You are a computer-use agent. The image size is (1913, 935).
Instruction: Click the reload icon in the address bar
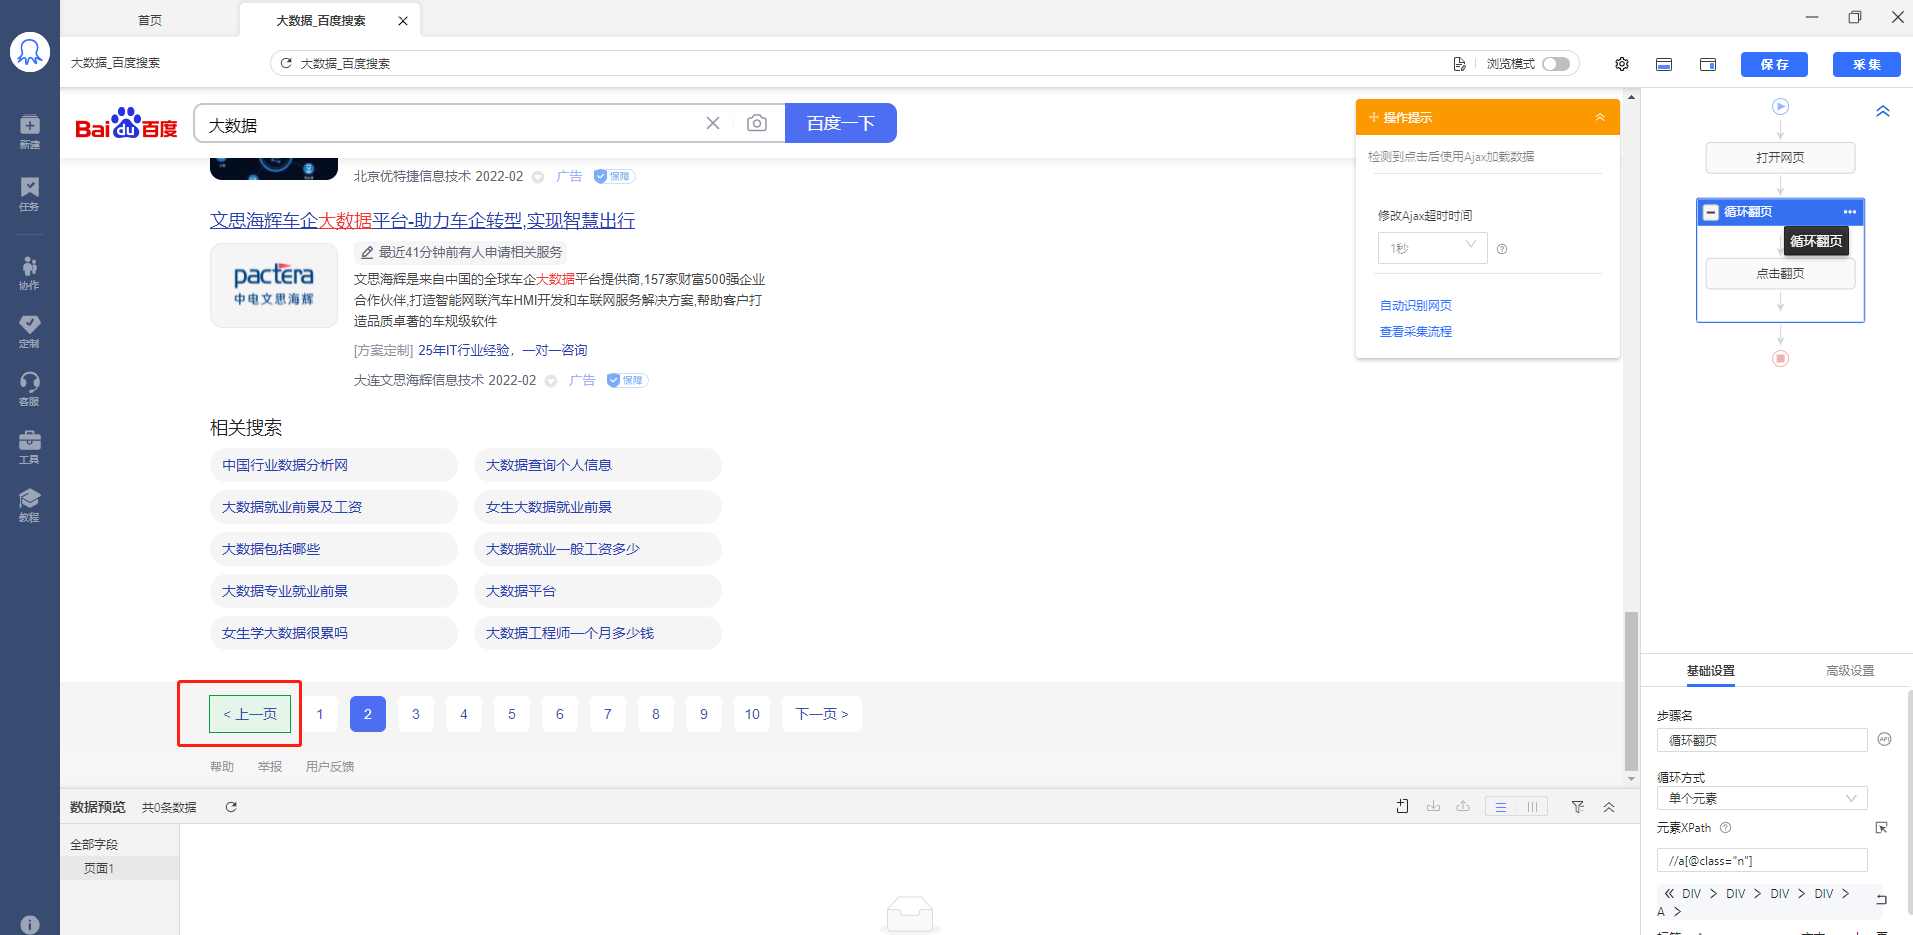pos(286,63)
